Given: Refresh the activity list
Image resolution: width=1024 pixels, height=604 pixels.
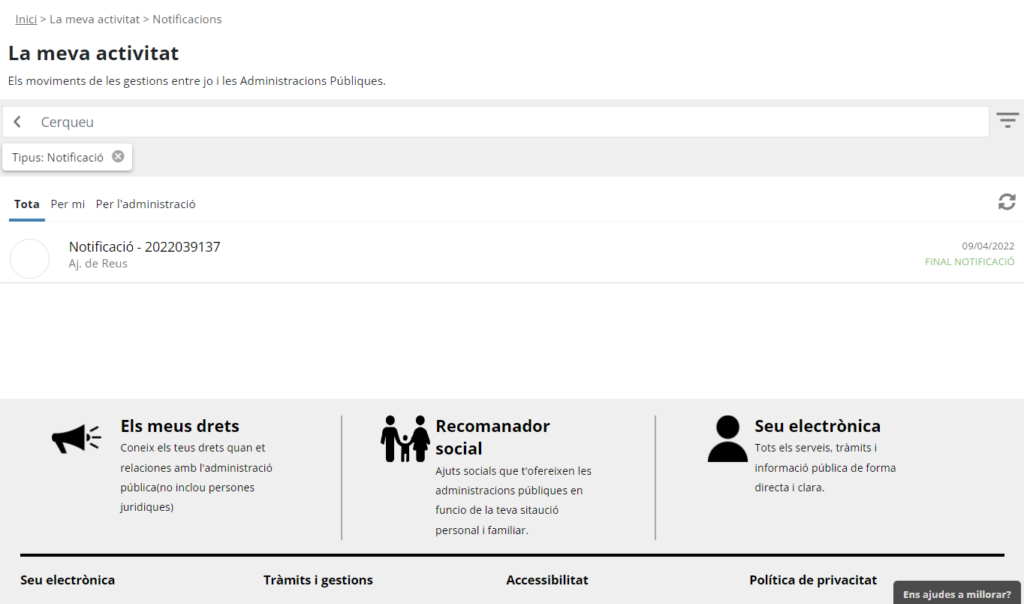Looking at the screenshot, I should click(1006, 202).
